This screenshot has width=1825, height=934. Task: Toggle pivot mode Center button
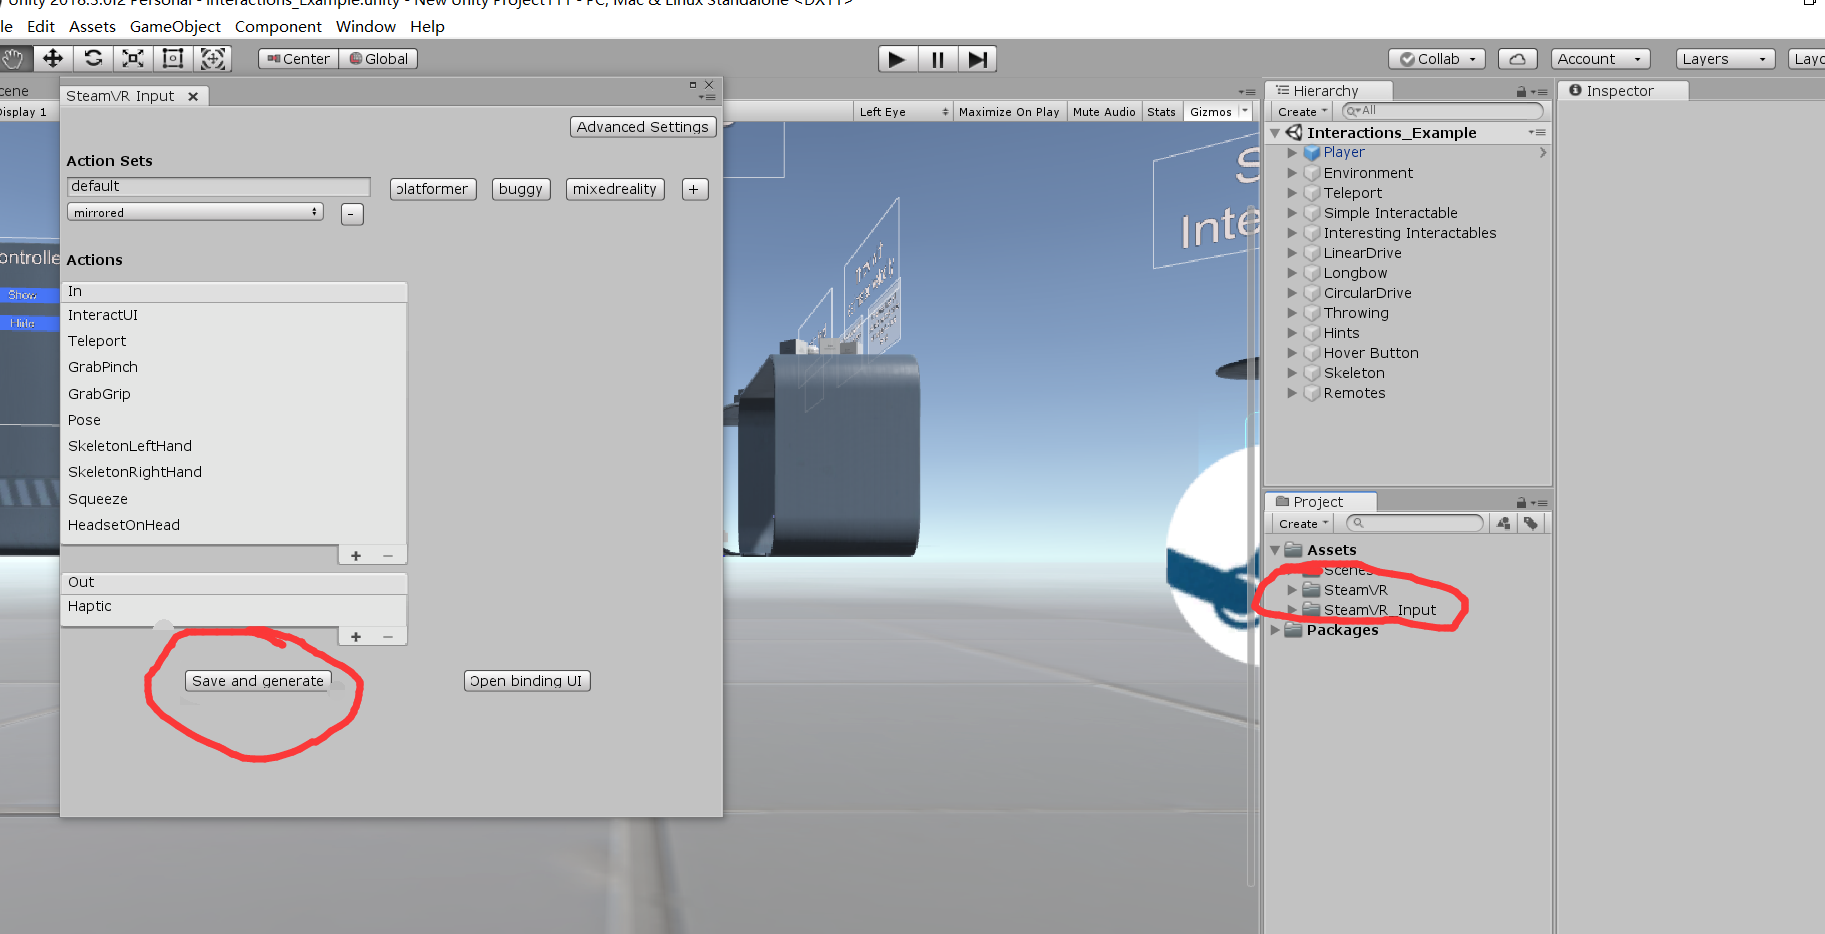point(298,59)
